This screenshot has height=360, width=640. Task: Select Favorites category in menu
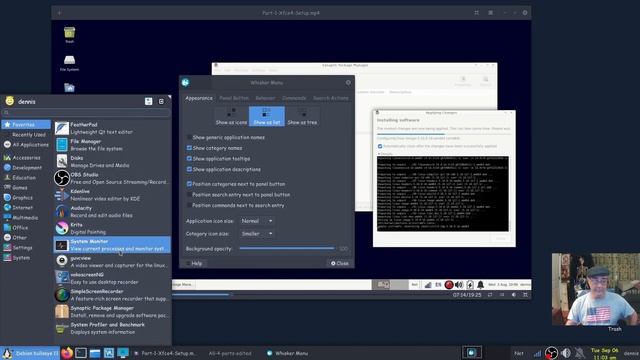tap(26, 124)
